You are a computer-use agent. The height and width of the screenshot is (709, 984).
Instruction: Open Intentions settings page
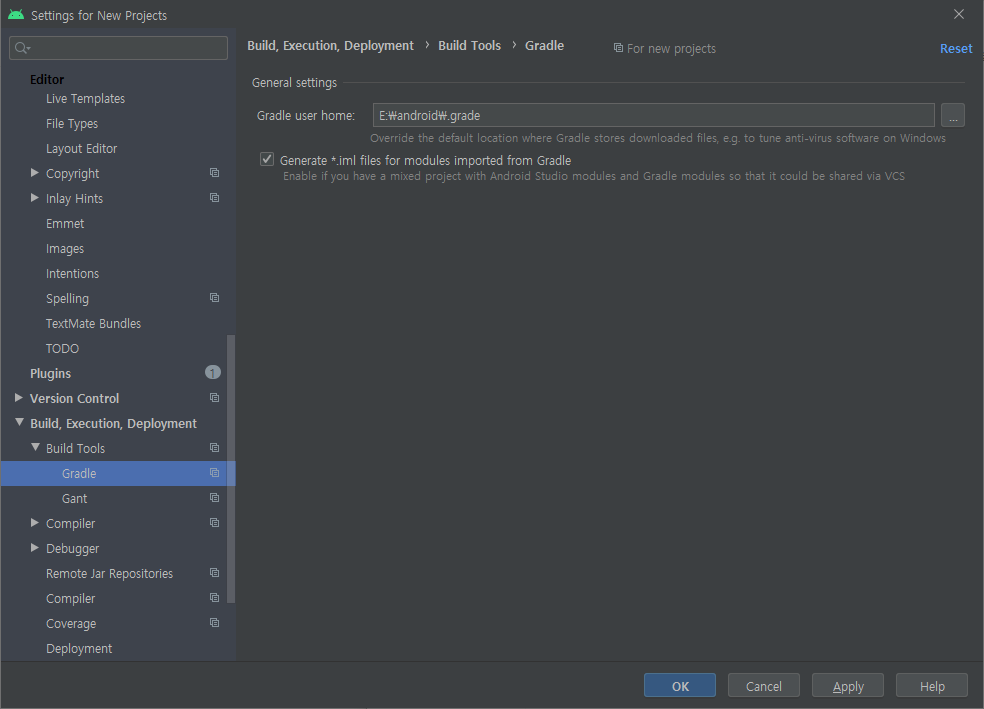72,274
